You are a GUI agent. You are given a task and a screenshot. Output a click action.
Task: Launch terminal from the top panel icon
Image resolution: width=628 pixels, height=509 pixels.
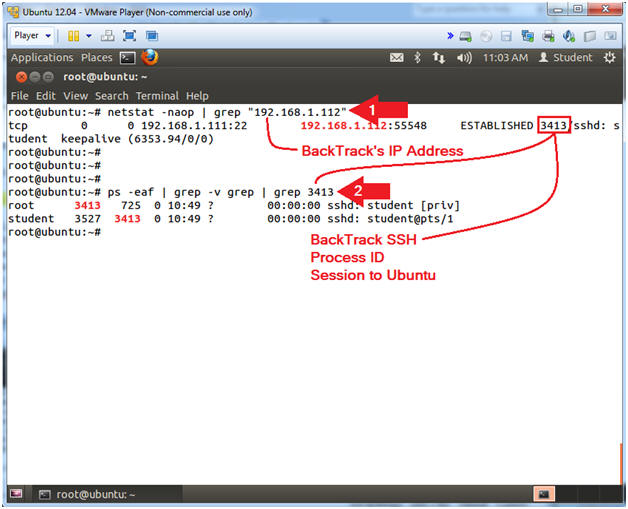pyautogui.click(x=128, y=58)
